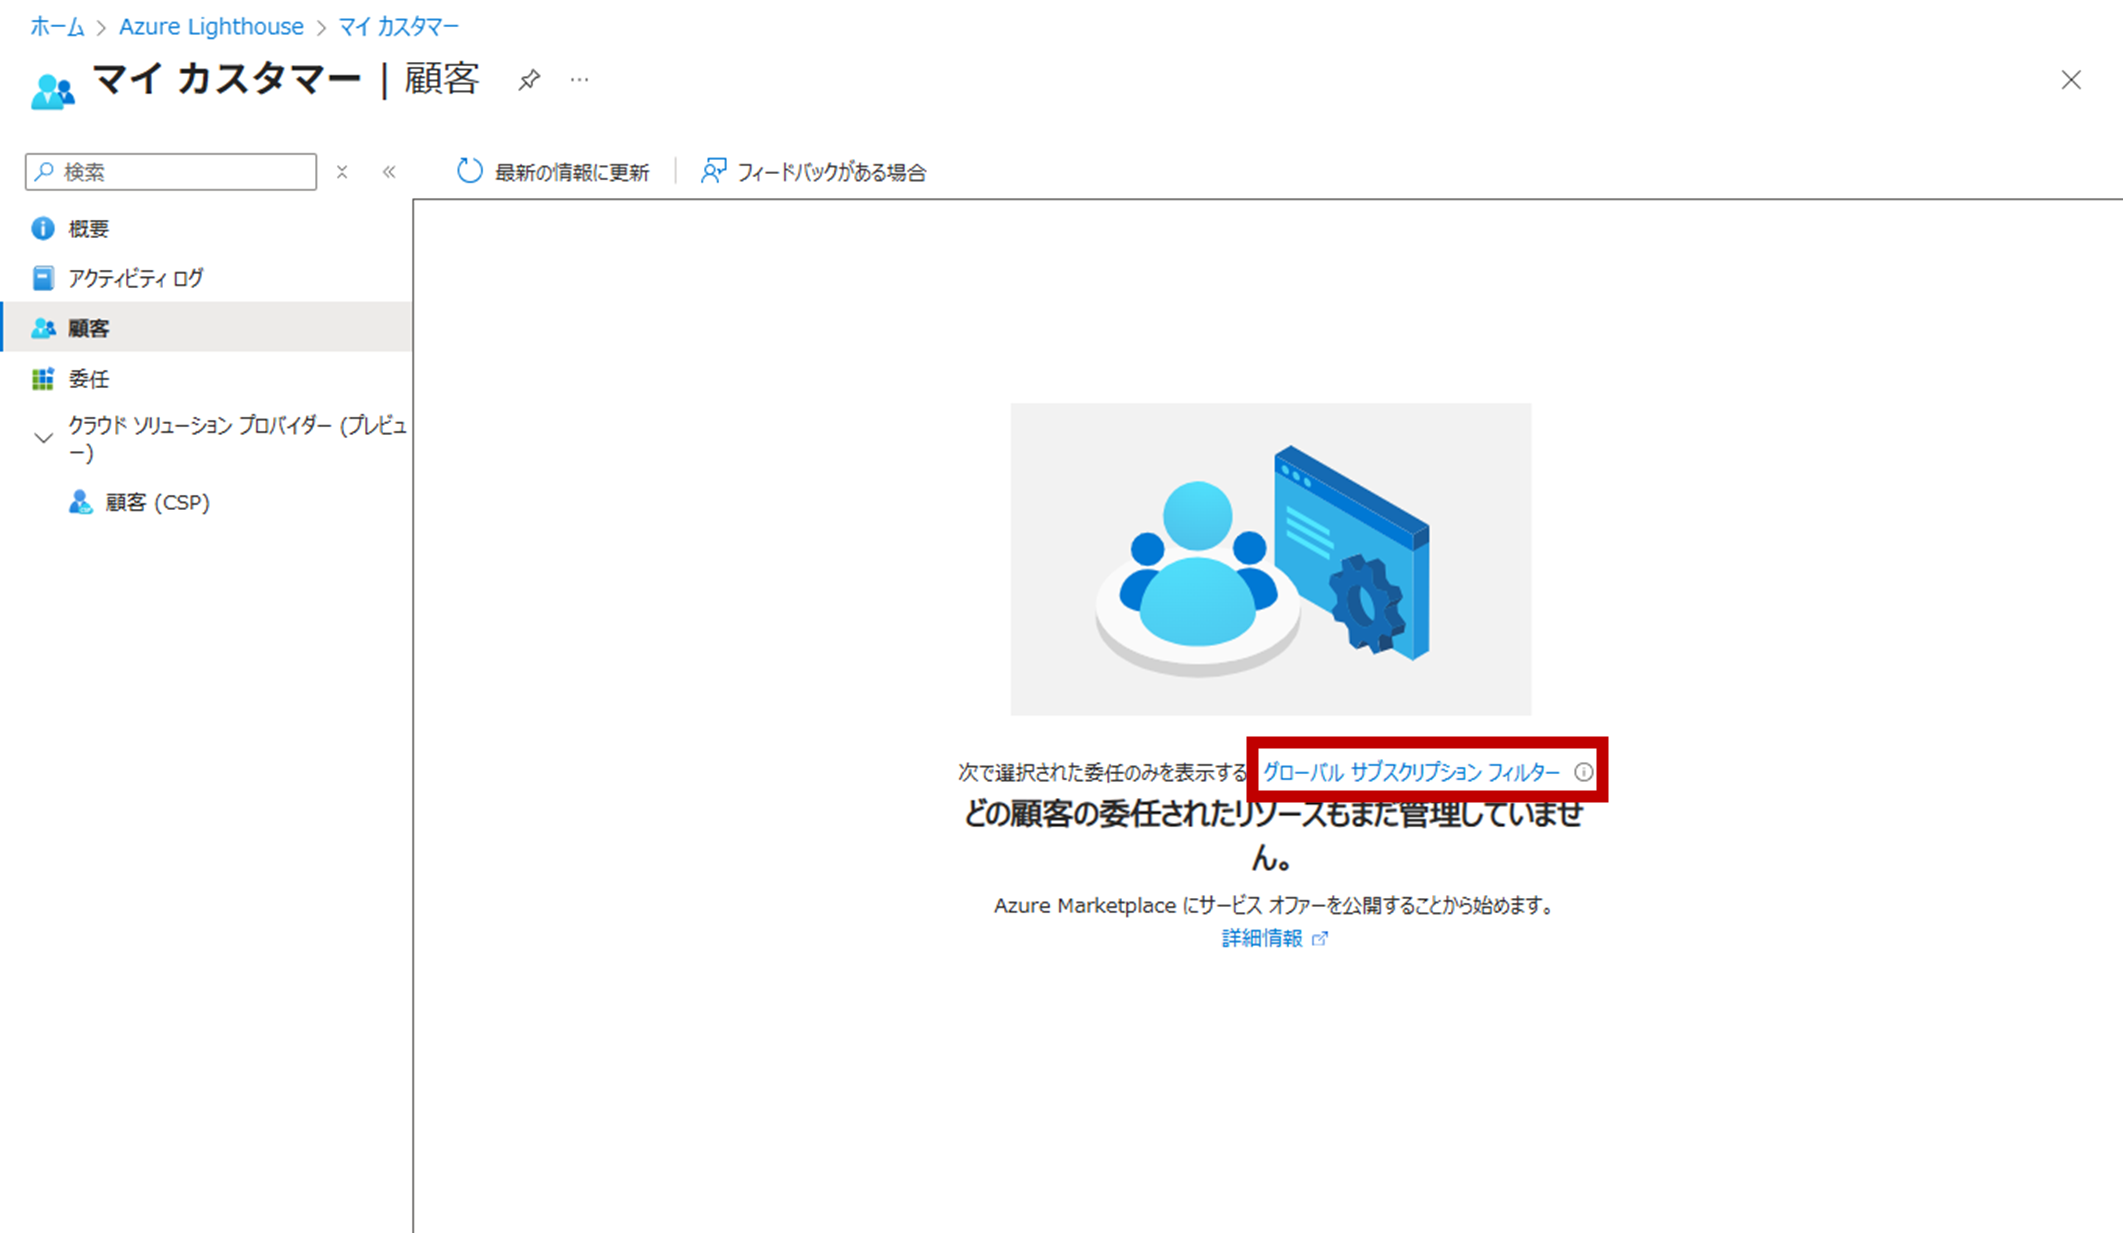The width and height of the screenshot is (2123, 1233).
Task: Open the ellipsis more options menu
Action: click(x=579, y=80)
